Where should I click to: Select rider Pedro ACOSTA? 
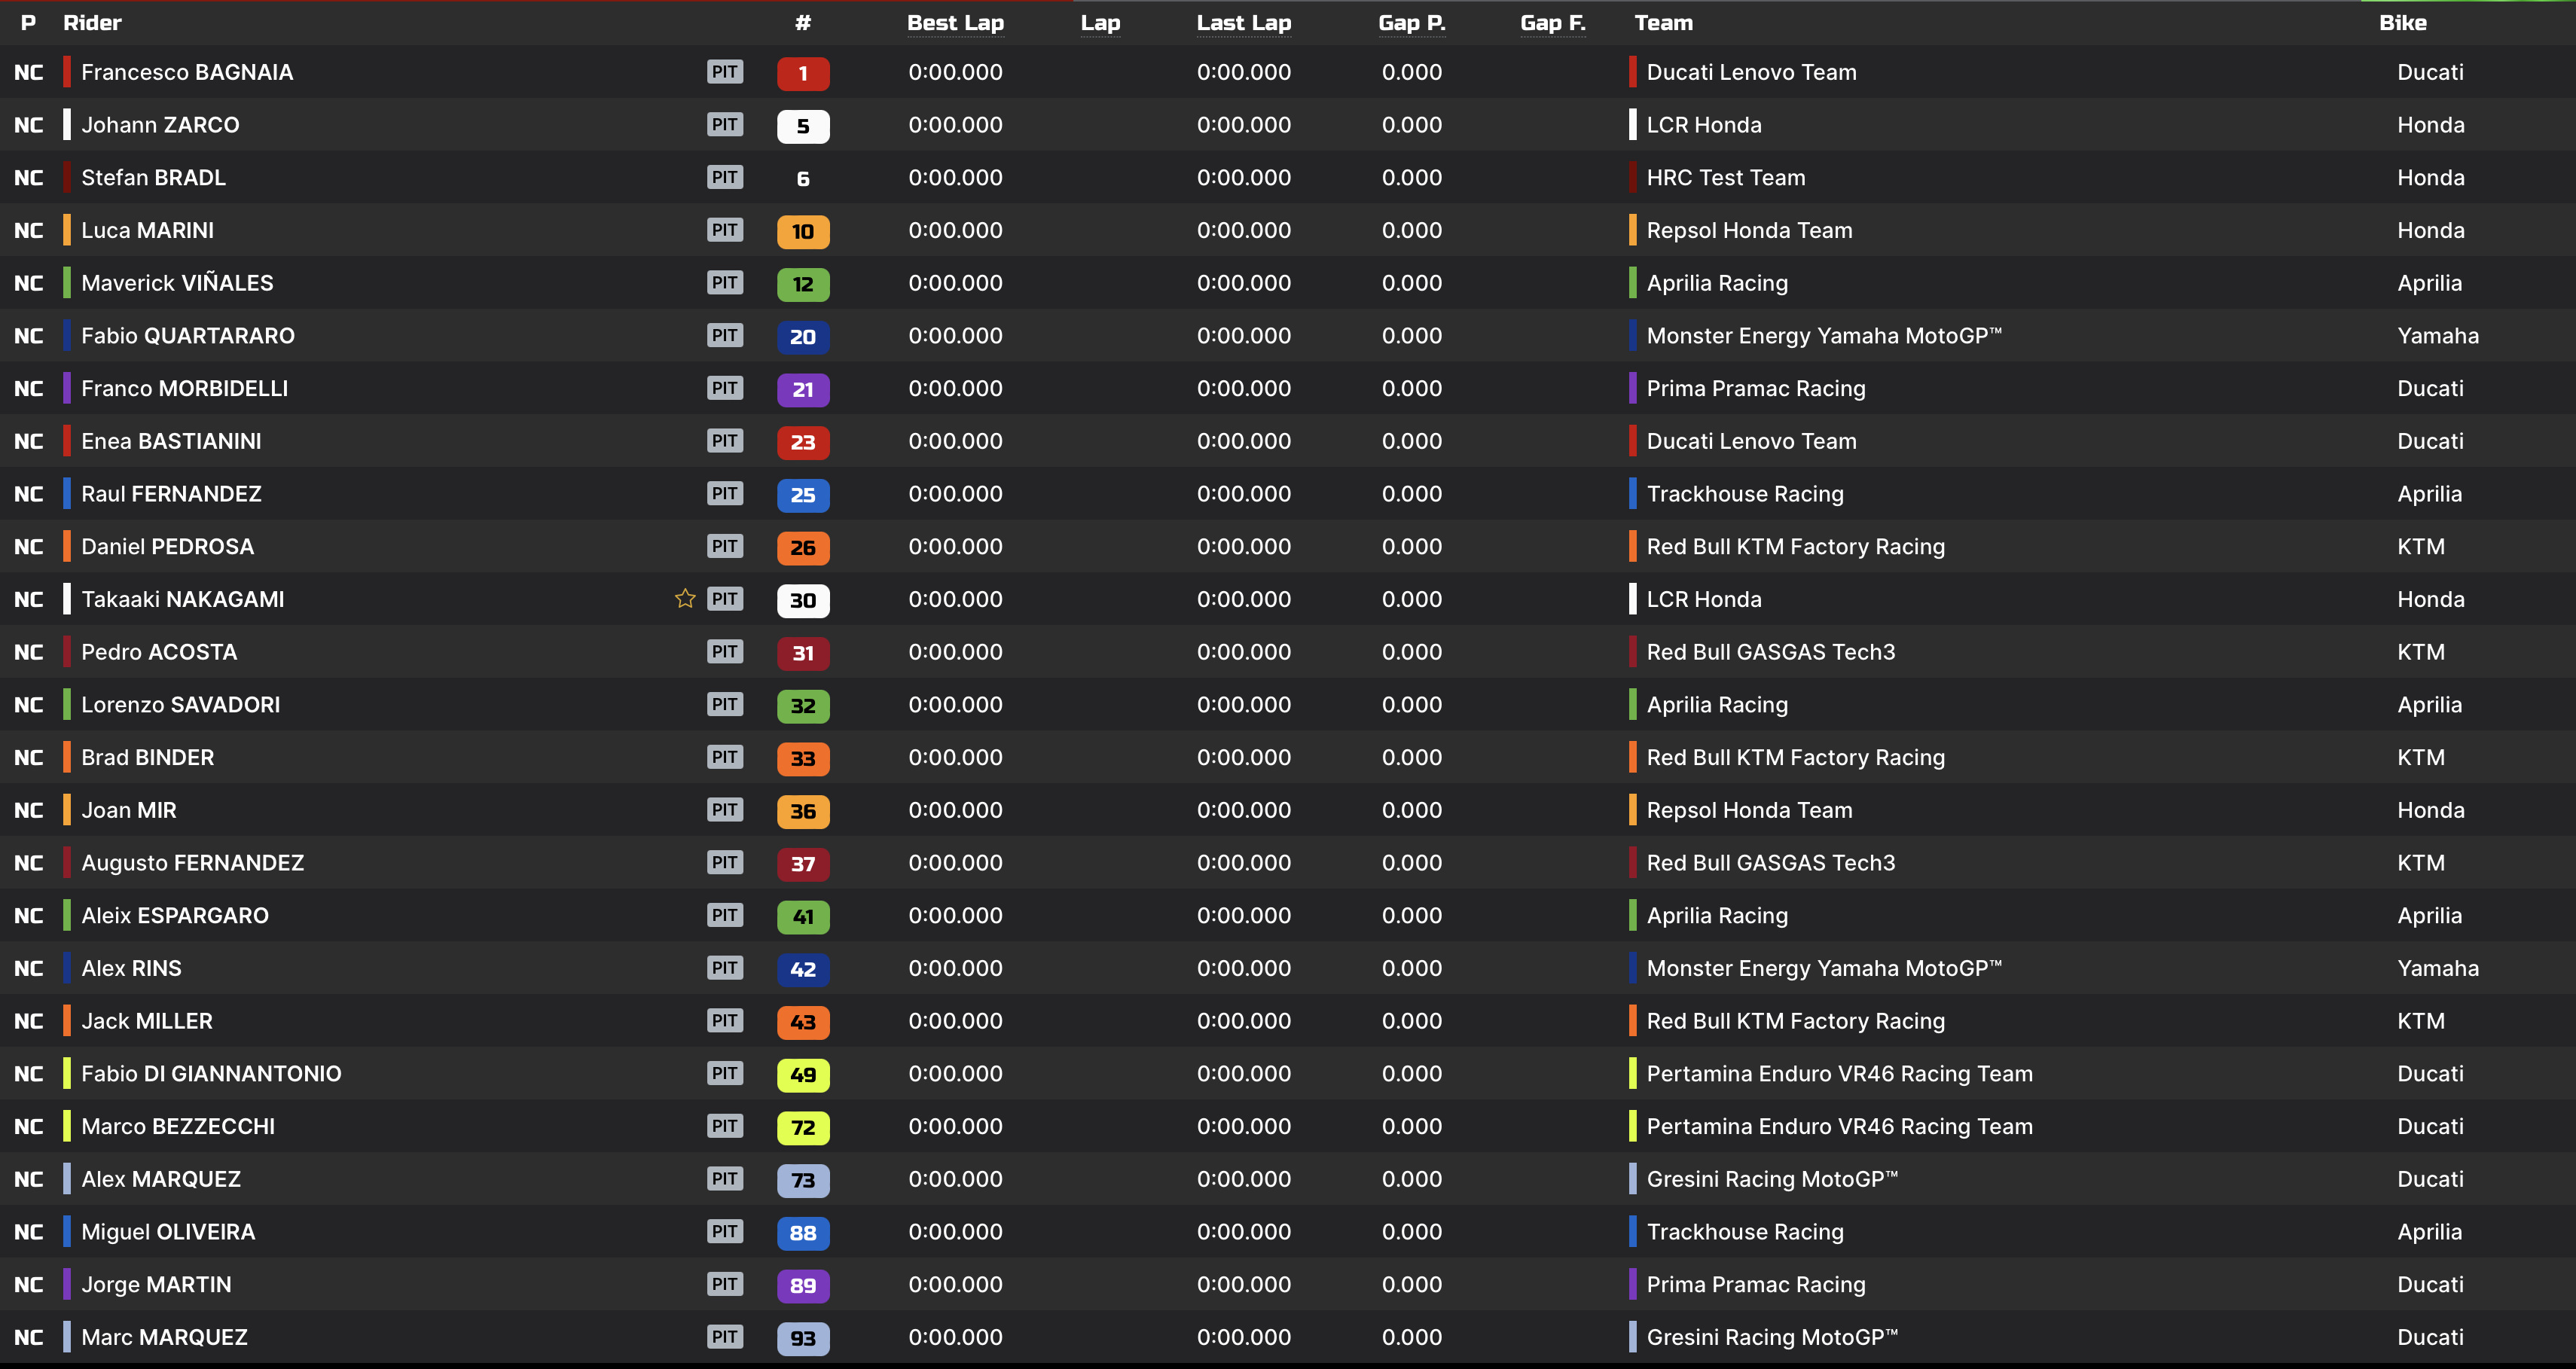159,652
